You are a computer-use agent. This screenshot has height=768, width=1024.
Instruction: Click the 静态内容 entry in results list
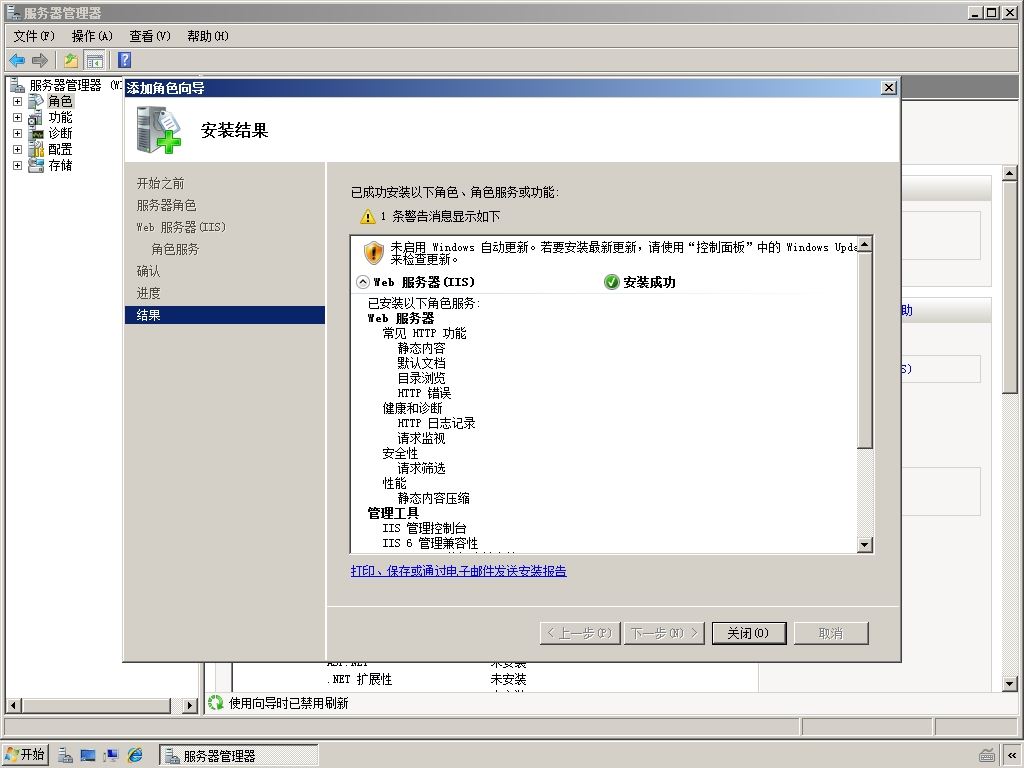click(421, 348)
